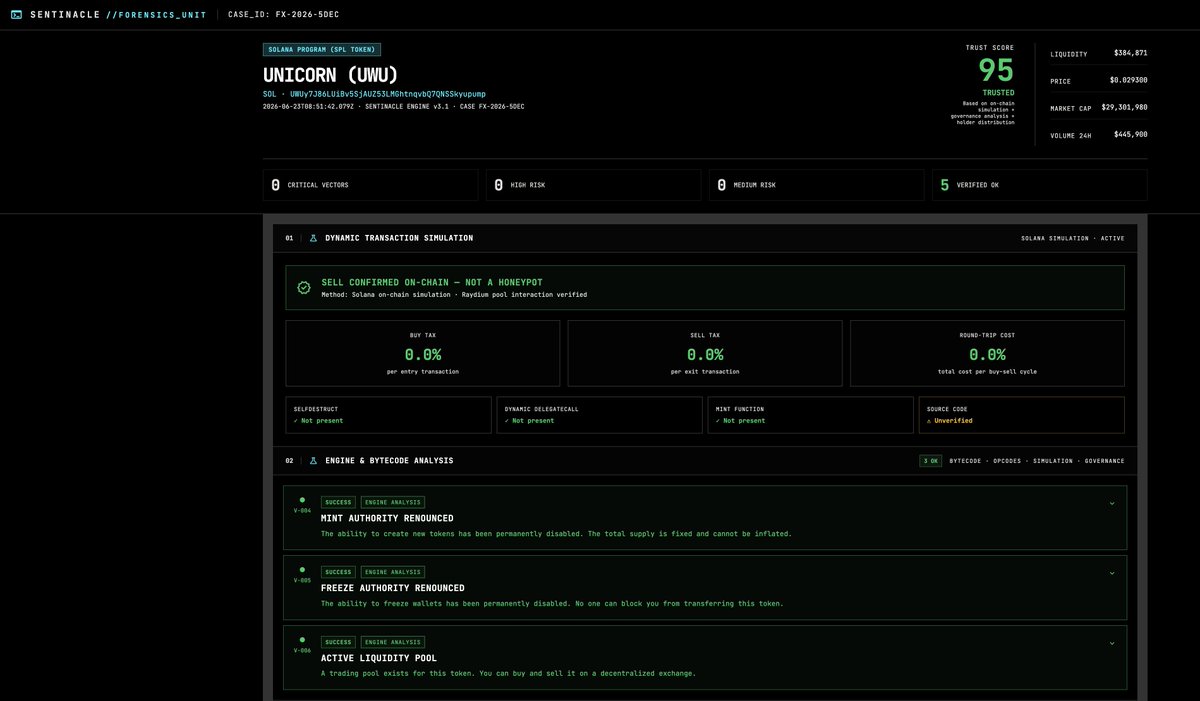This screenshot has width=1200, height=701.
Task: Click the BYTECODE · OPCODES · SIMULATION · GOVERNANCE label
Action: pyautogui.click(x=1037, y=461)
